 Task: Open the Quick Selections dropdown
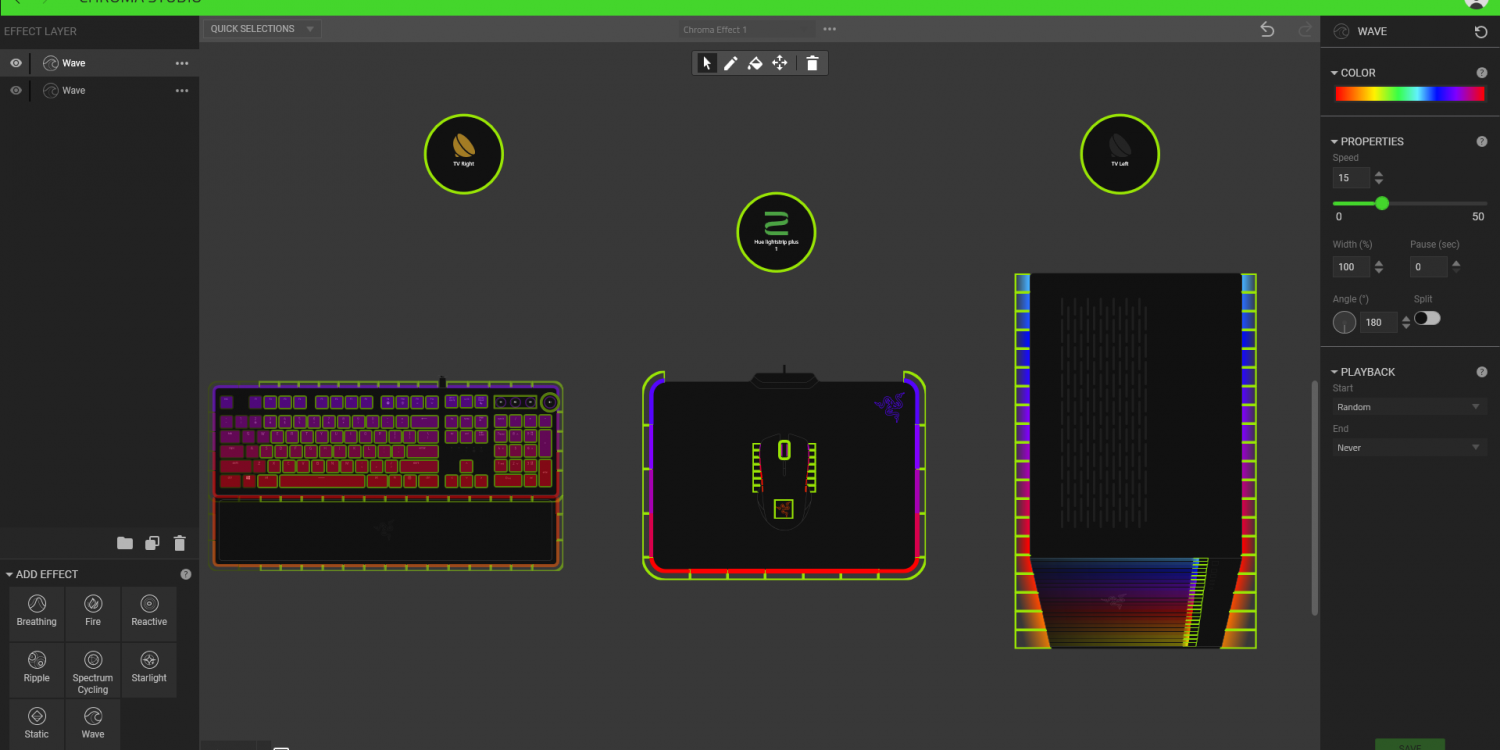click(x=263, y=29)
